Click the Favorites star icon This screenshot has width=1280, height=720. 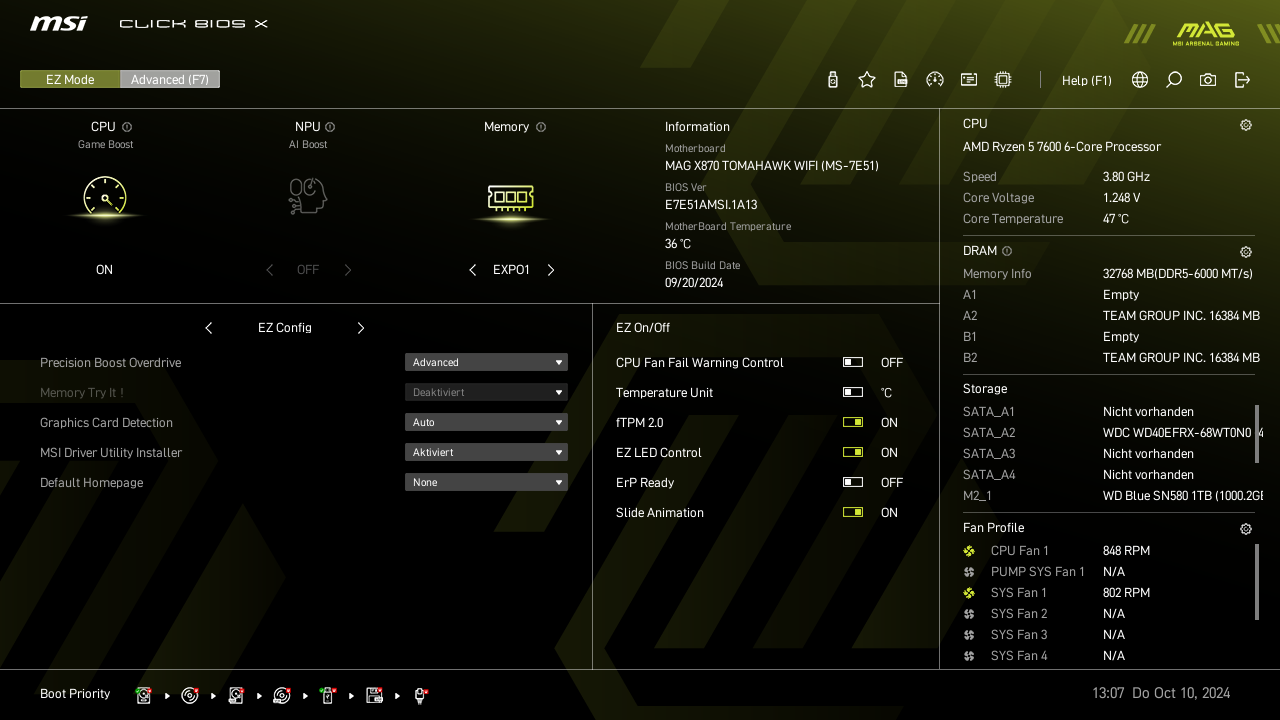(867, 80)
